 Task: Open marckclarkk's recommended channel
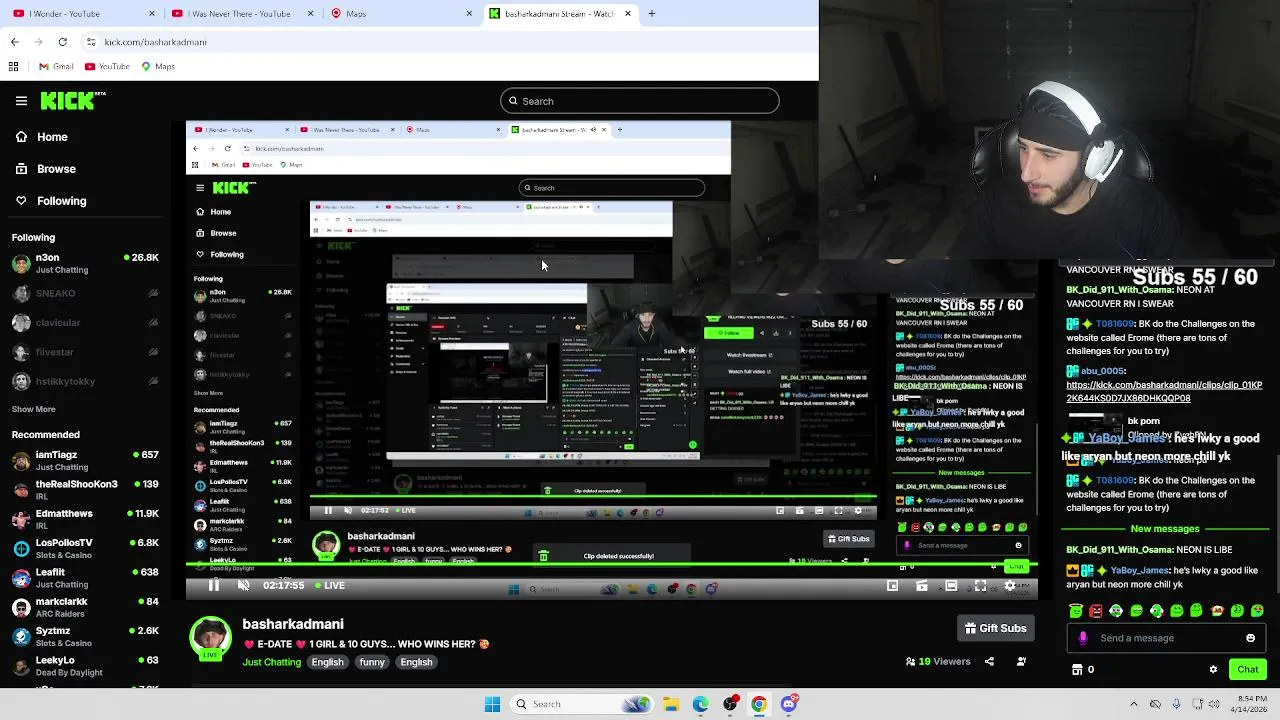click(86, 607)
